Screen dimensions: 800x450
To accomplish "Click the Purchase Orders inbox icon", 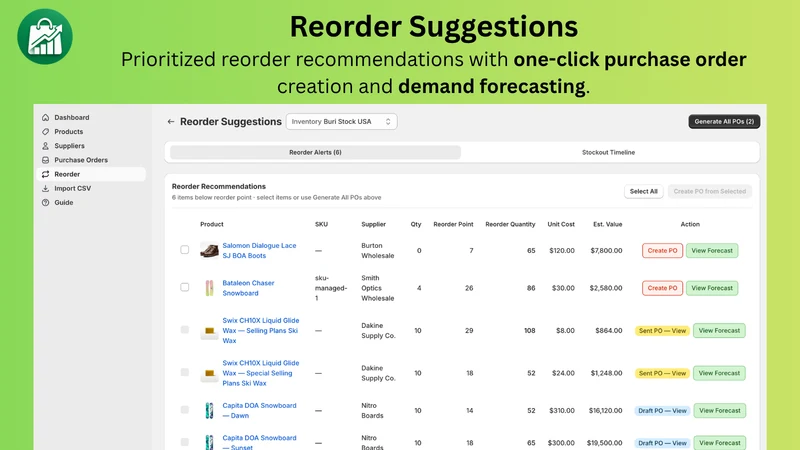I will click(45, 160).
